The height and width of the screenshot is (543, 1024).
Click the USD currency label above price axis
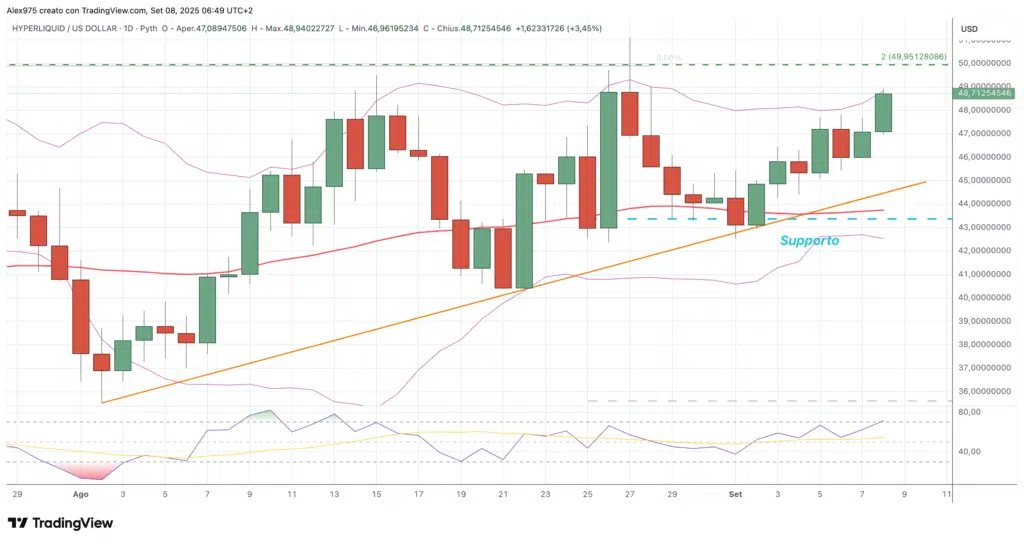point(968,29)
